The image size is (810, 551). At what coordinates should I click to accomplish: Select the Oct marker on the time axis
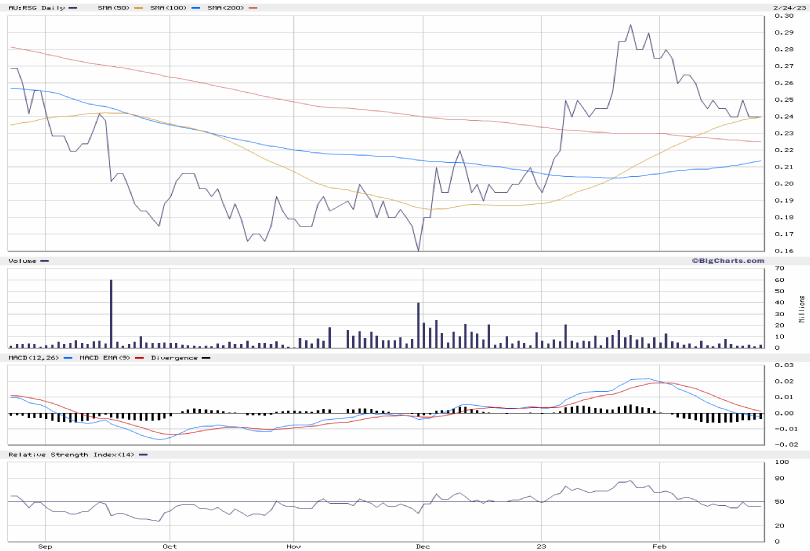169,547
